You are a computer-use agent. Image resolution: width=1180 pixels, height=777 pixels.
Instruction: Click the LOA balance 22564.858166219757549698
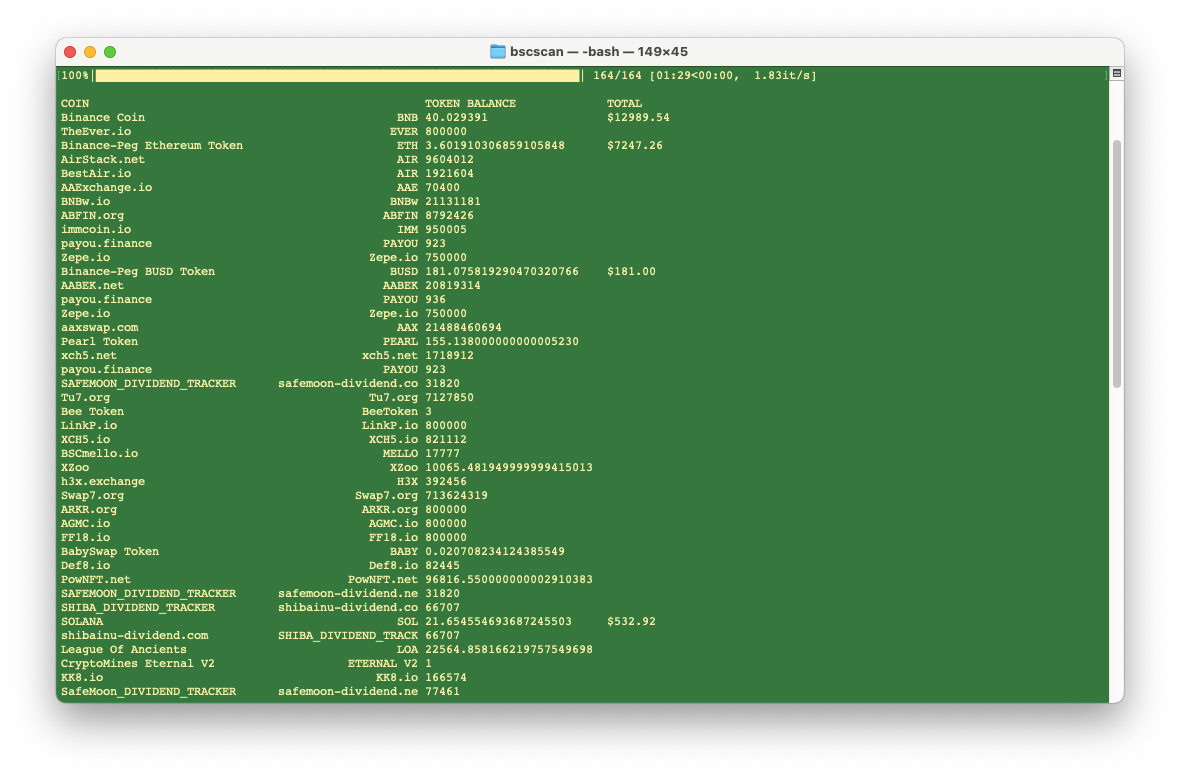(x=509, y=650)
